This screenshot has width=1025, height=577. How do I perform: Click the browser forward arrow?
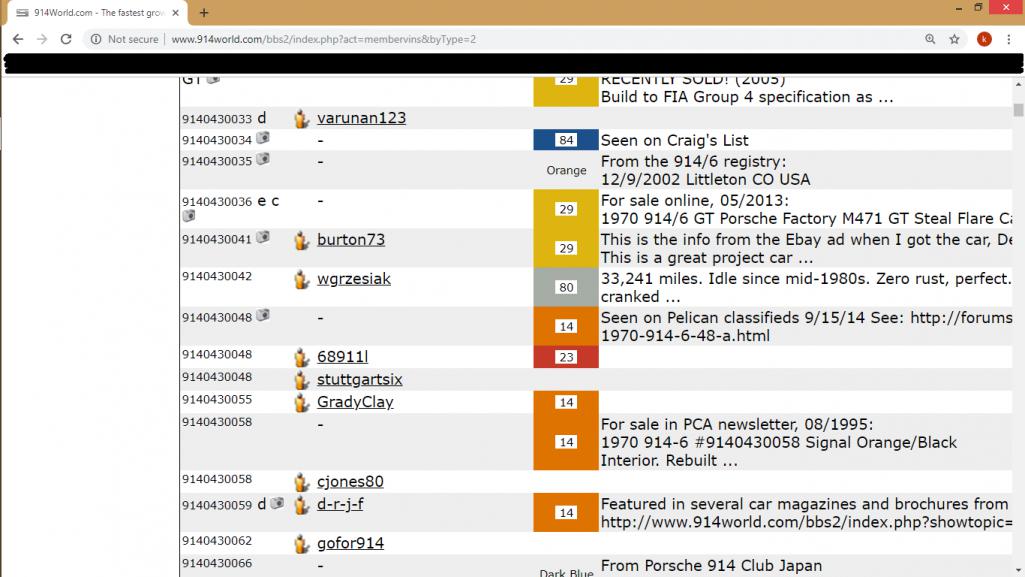(42, 39)
